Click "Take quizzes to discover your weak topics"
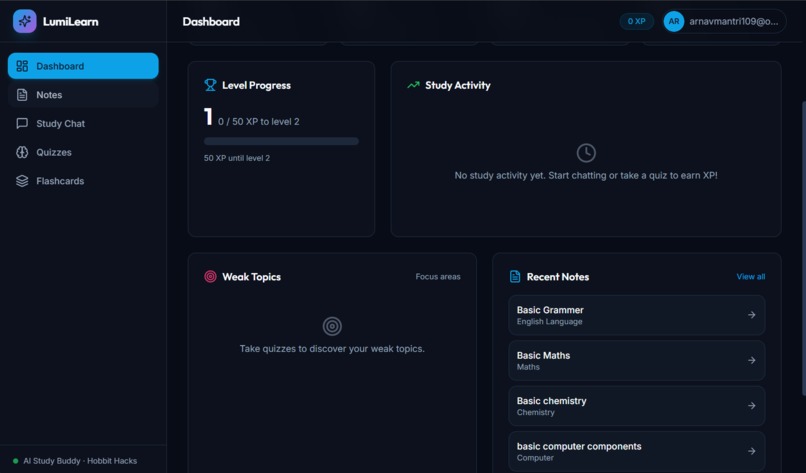806x473 pixels. point(332,349)
